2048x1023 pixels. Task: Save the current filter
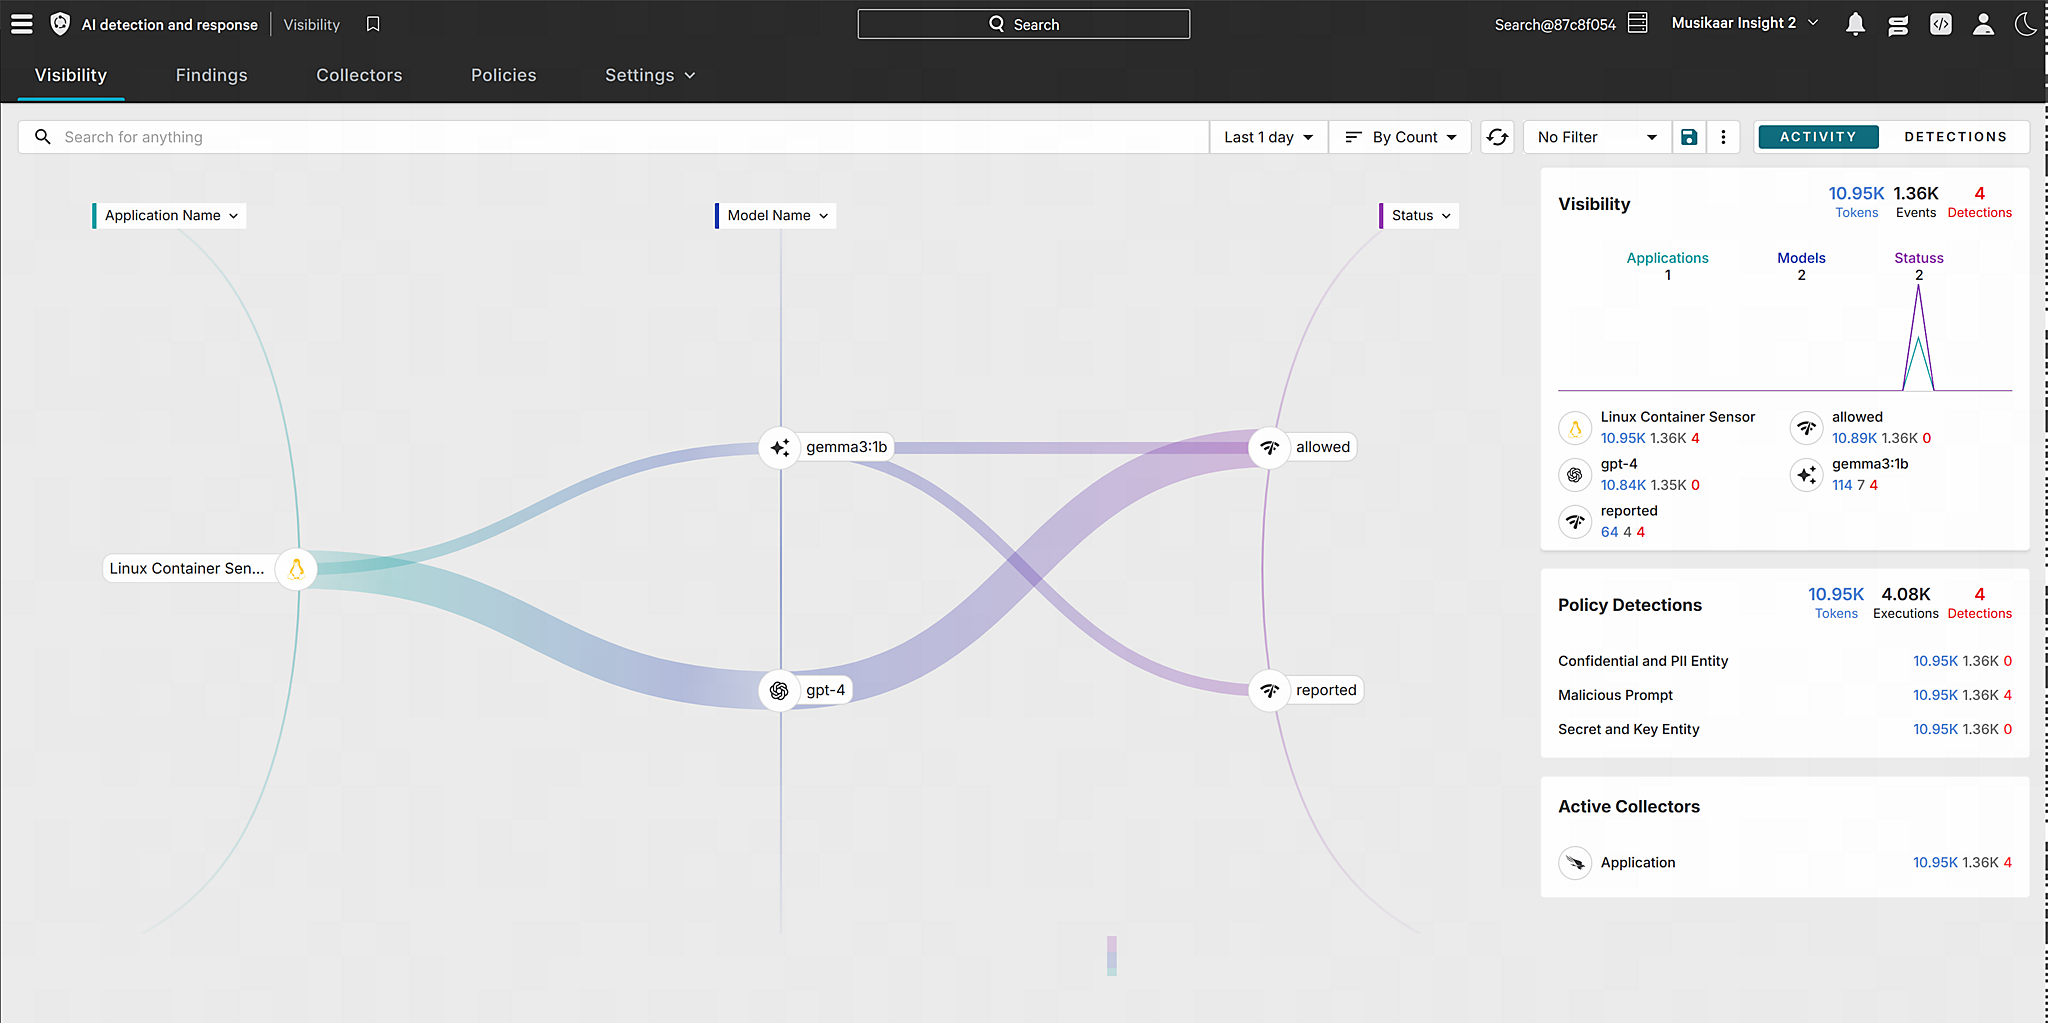coord(1689,137)
